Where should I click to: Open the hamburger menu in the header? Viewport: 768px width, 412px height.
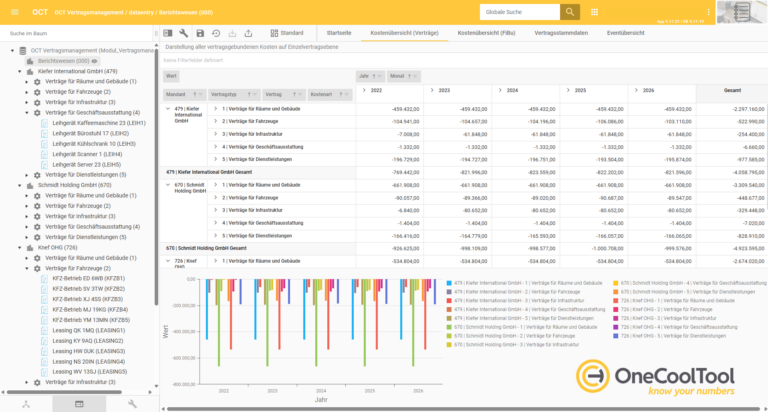point(15,12)
